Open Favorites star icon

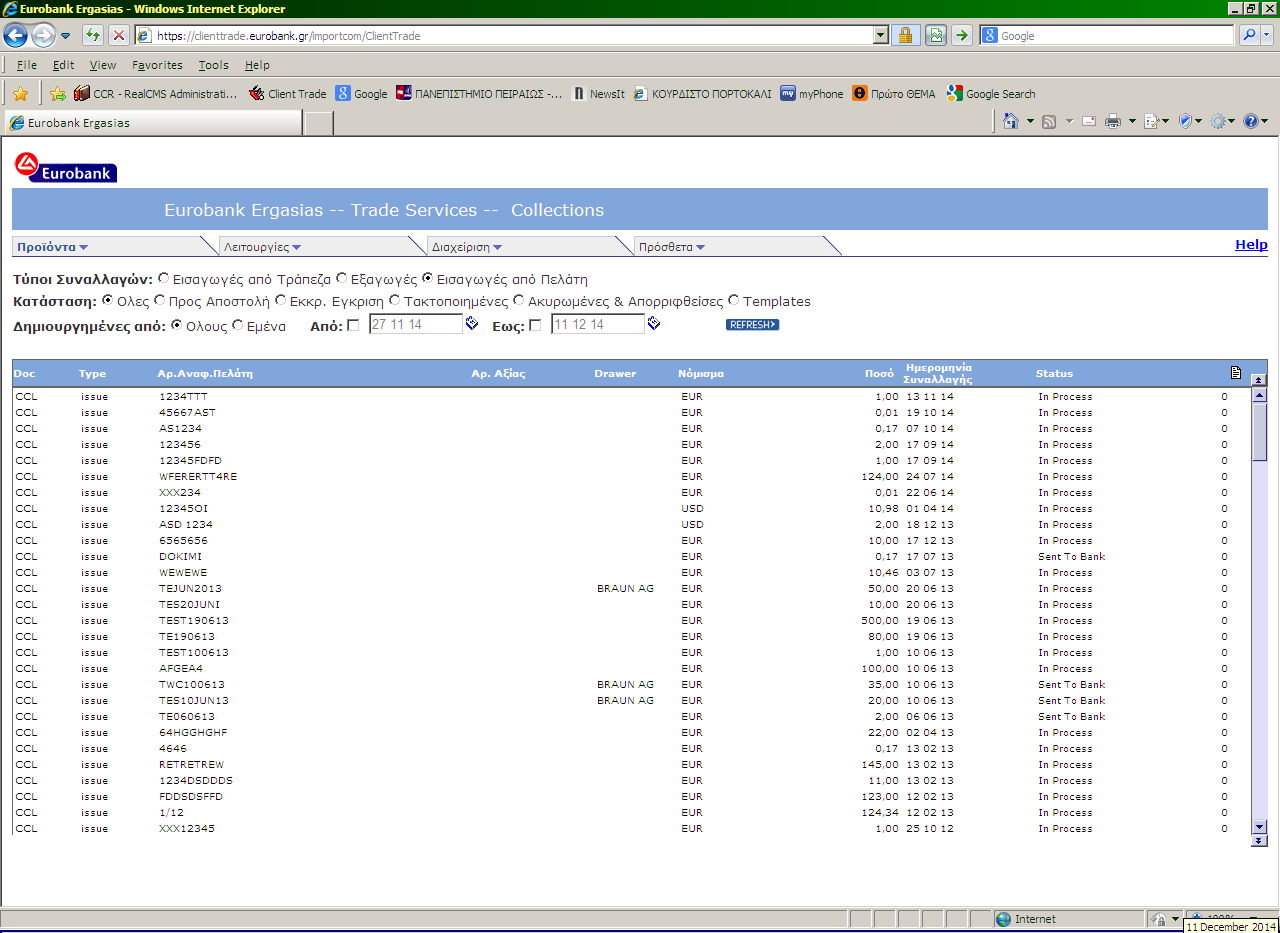pos(20,94)
